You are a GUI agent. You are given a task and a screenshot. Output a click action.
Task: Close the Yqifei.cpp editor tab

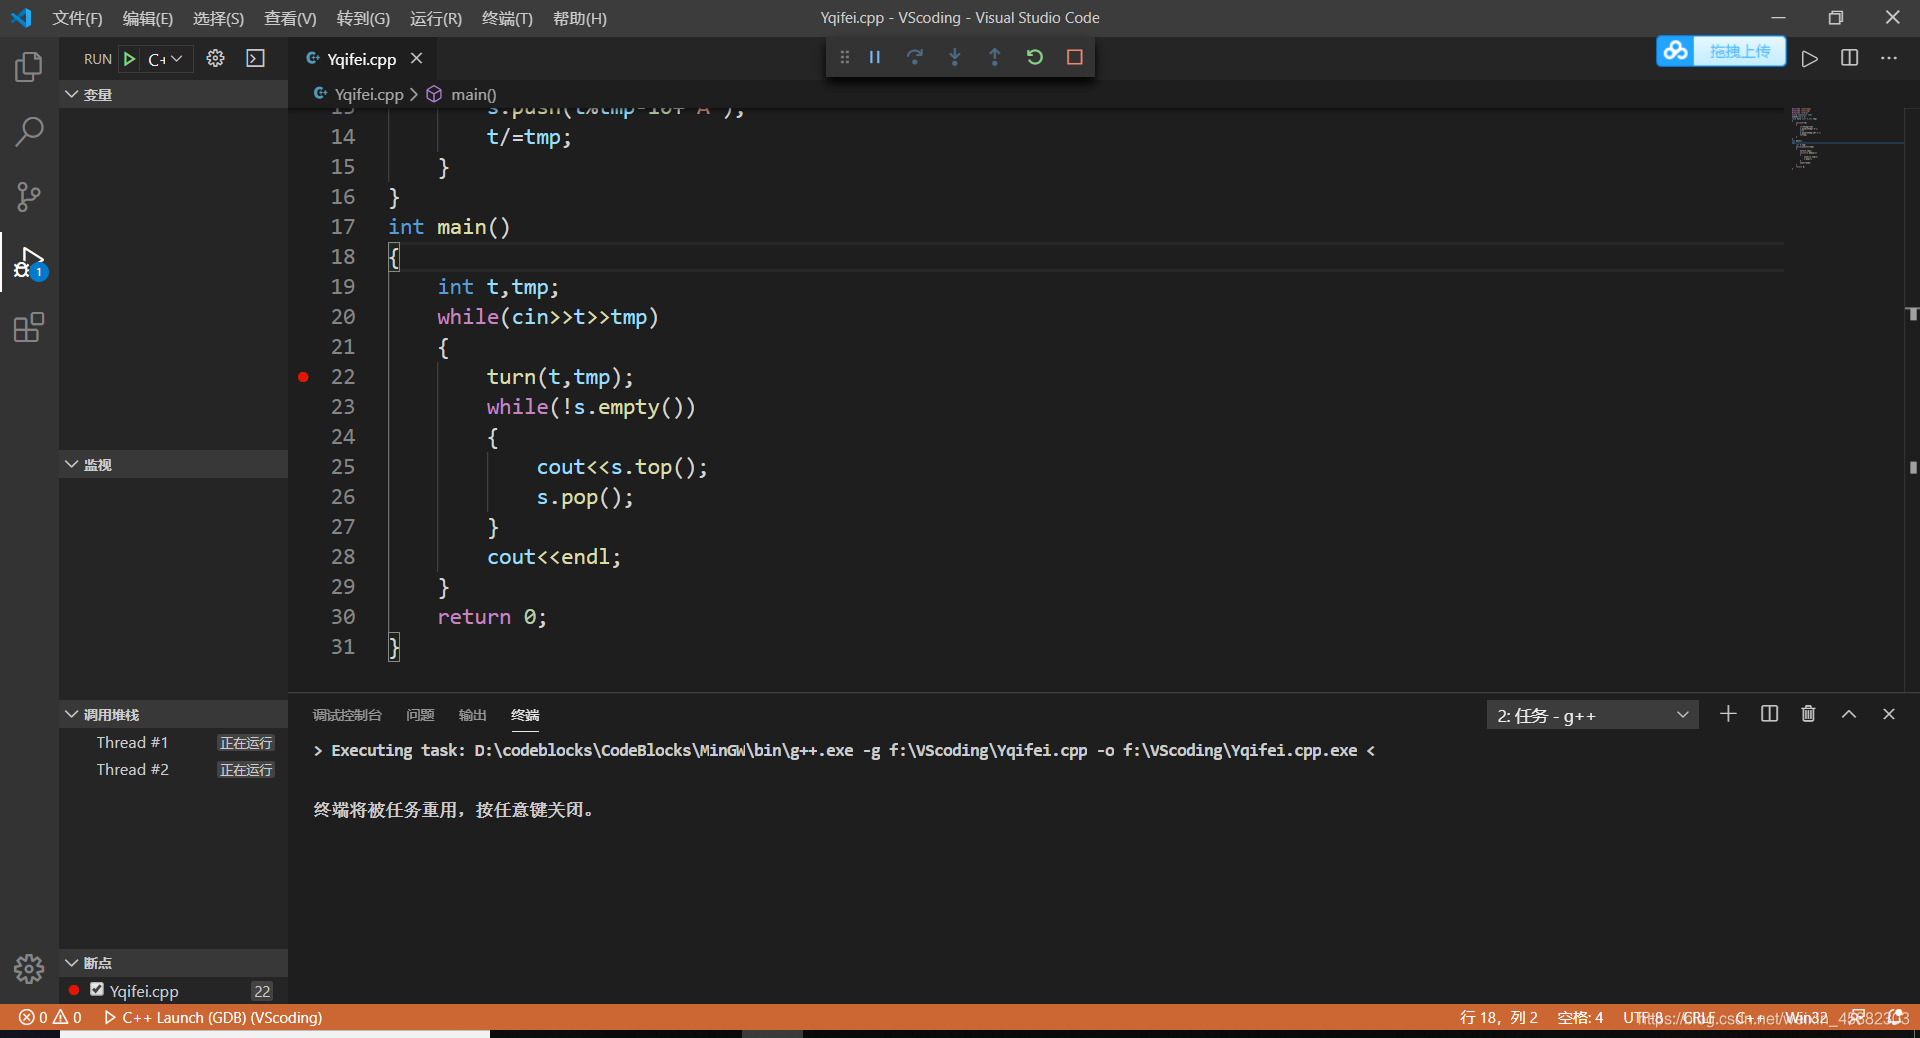417,59
